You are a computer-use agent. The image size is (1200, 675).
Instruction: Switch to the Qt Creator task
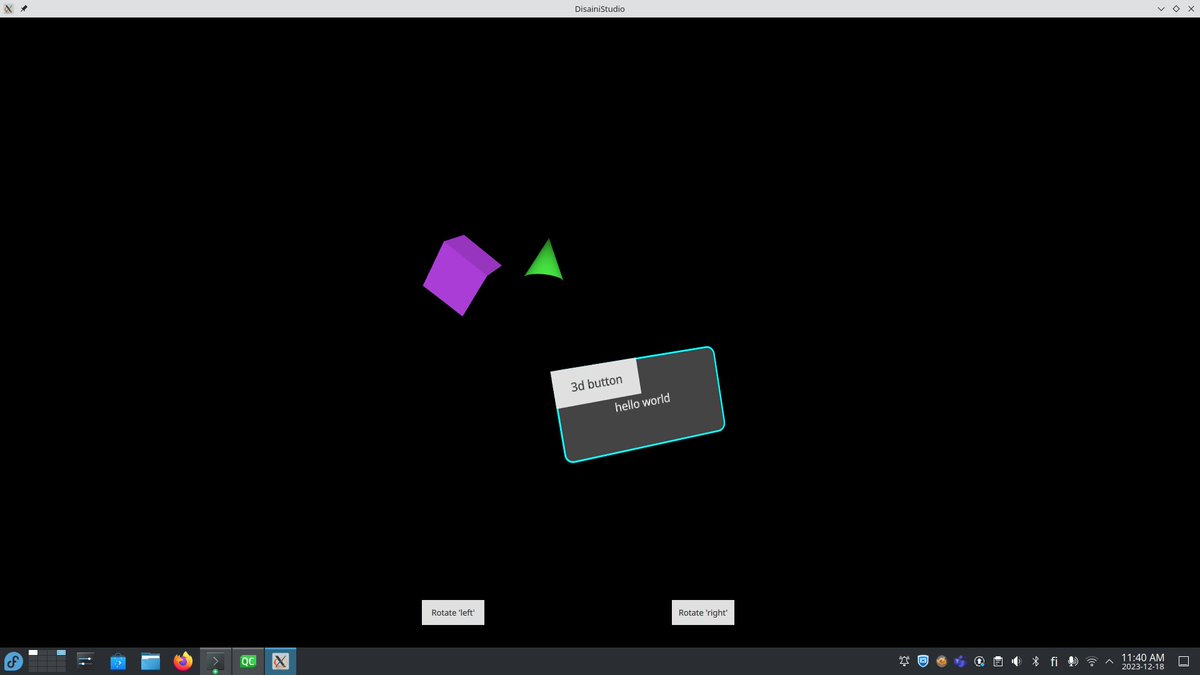(x=247, y=661)
